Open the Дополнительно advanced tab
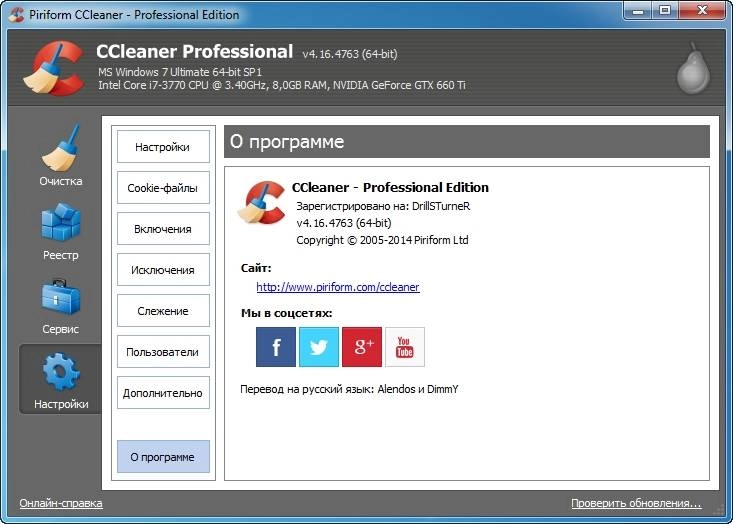 163,393
